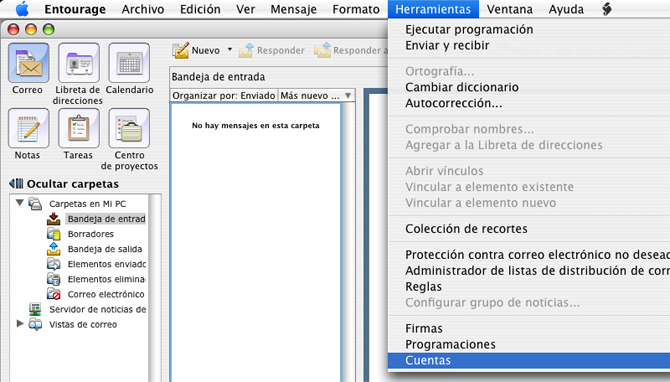Image resolution: width=670 pixels, height=382 pixels.
Task: Choose Administrador de listas de distribución
Action: pyautogui.click(x=529, y=270)
